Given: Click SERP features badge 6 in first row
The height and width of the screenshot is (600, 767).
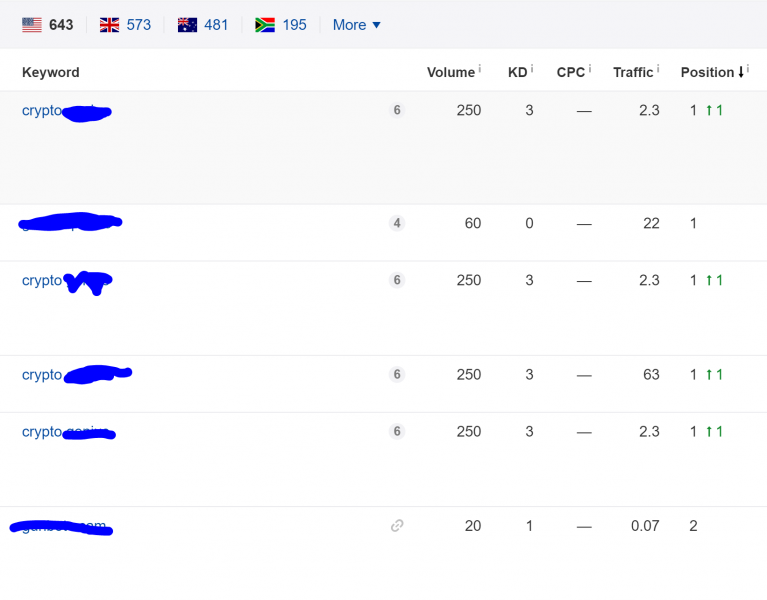Looking at the screenshot, I should (397, 110).
